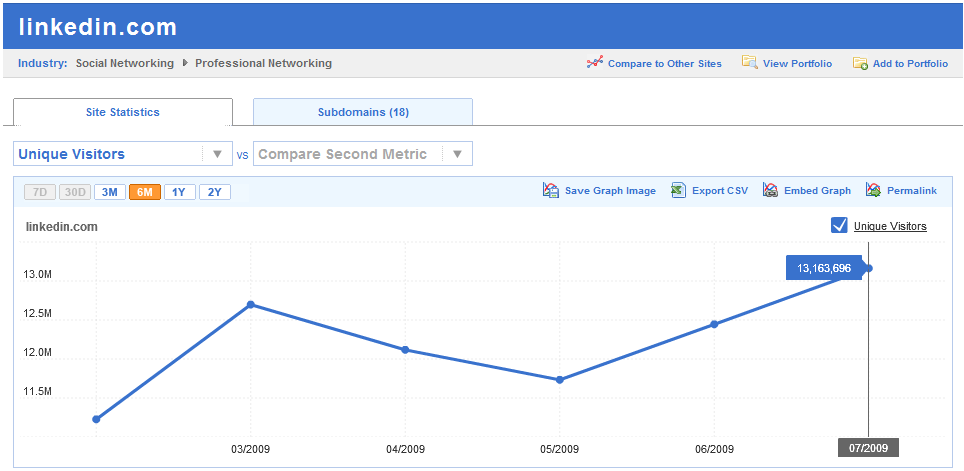
Task: Click the Embed Graph link
Action: click(x=818, y=191)
